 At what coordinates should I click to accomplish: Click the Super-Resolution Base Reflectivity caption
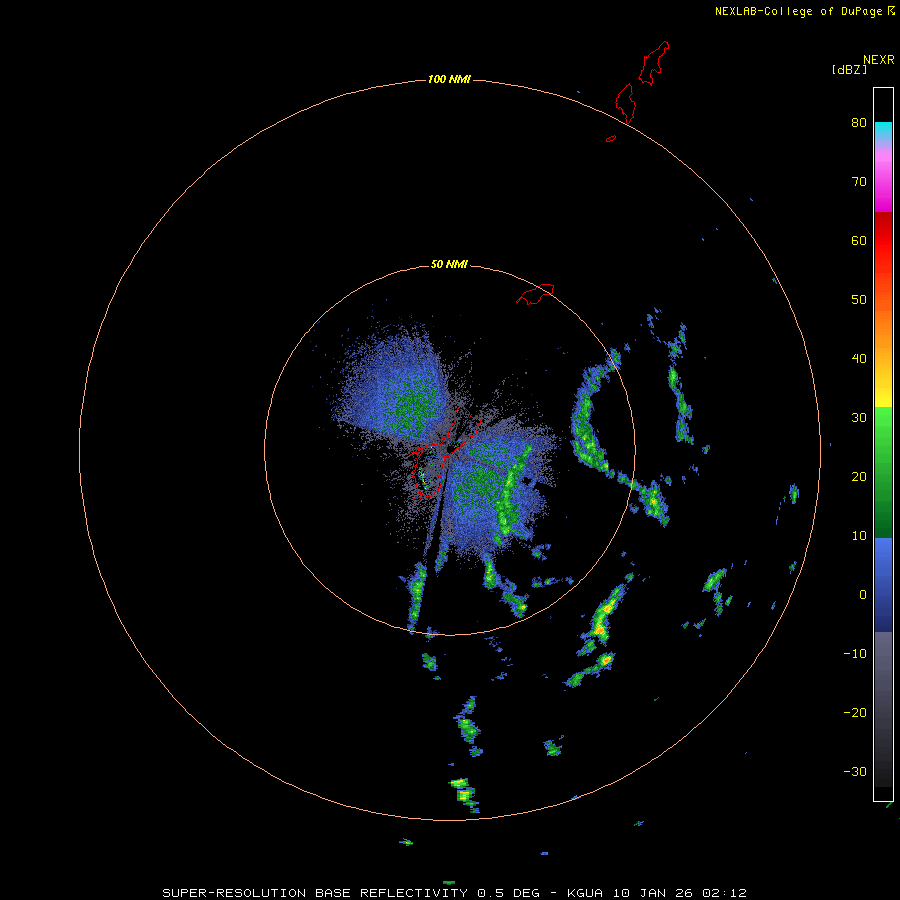pyautogui.click(x=454, y=893)
